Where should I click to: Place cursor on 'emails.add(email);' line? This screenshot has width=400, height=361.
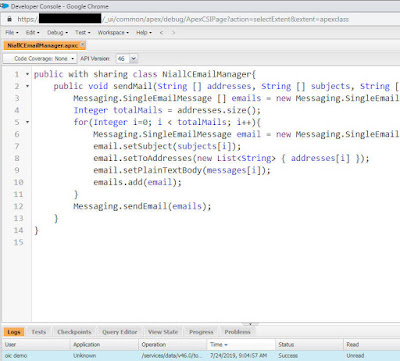tap(137, 182)
